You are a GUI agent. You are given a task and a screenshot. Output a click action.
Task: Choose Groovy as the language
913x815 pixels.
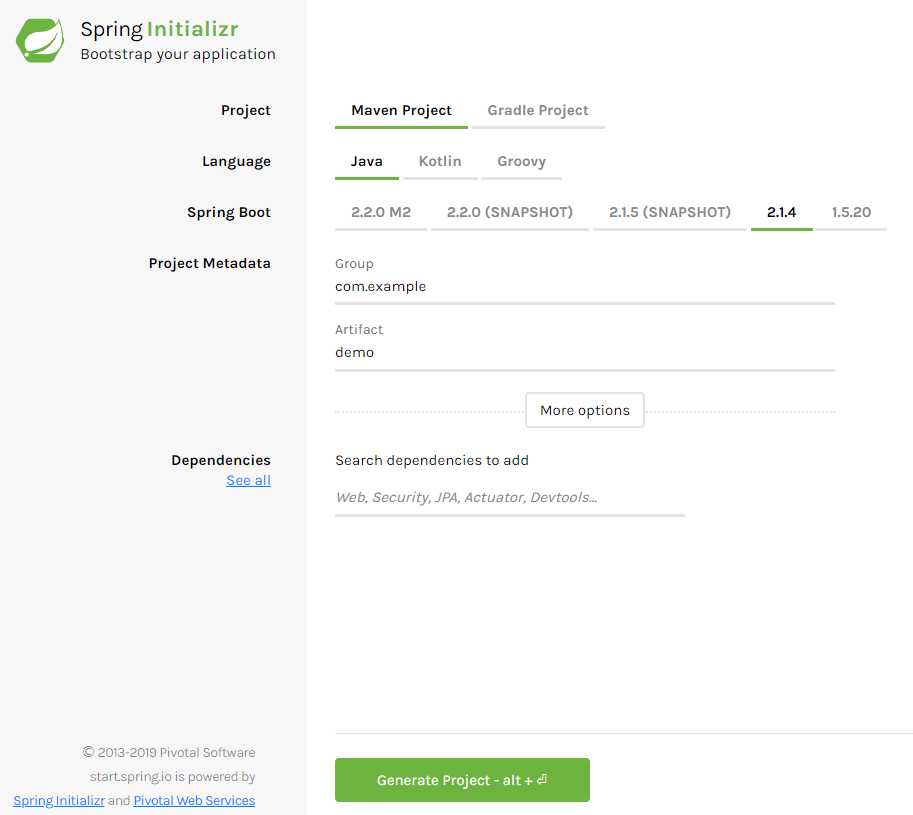tap(522, 161)
